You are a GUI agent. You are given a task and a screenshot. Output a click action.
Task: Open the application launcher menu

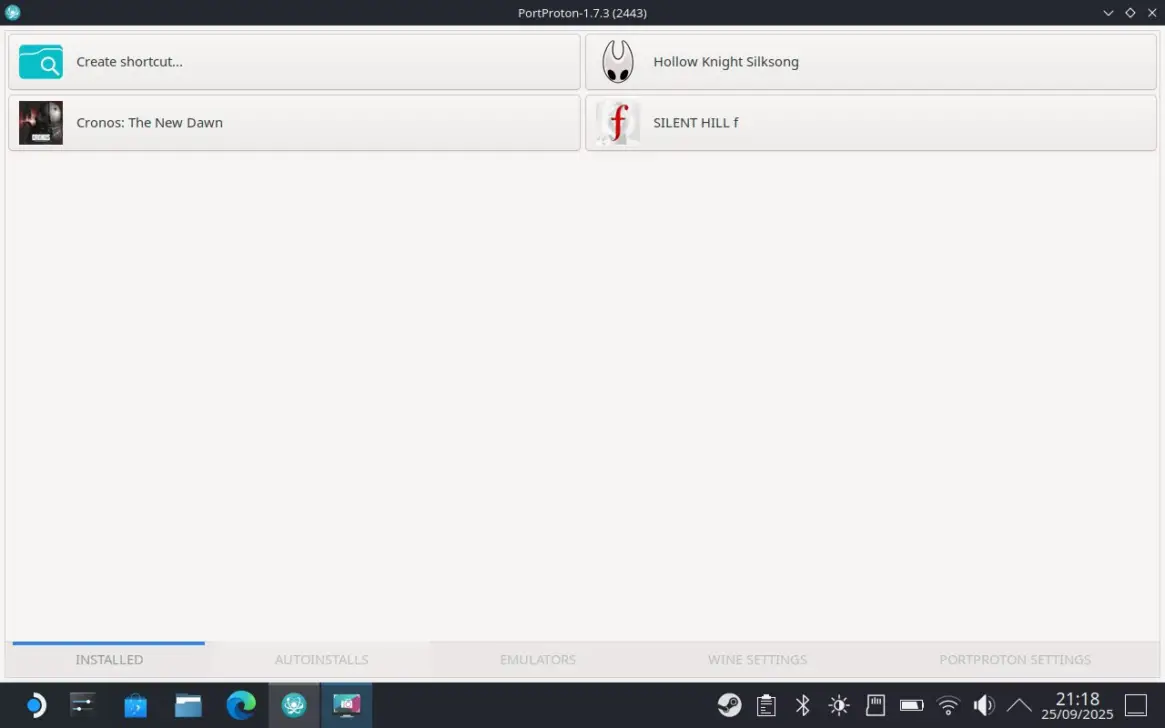[x=35, y=706]
